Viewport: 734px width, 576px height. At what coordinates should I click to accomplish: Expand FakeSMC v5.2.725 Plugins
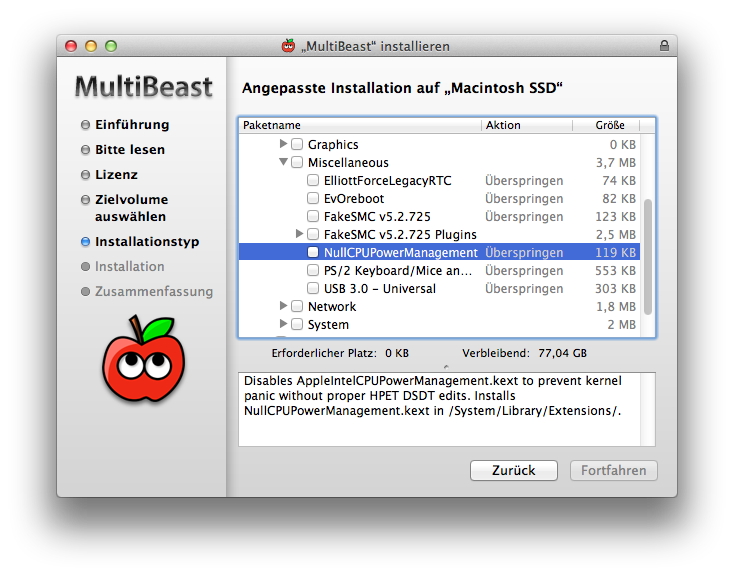300,233
